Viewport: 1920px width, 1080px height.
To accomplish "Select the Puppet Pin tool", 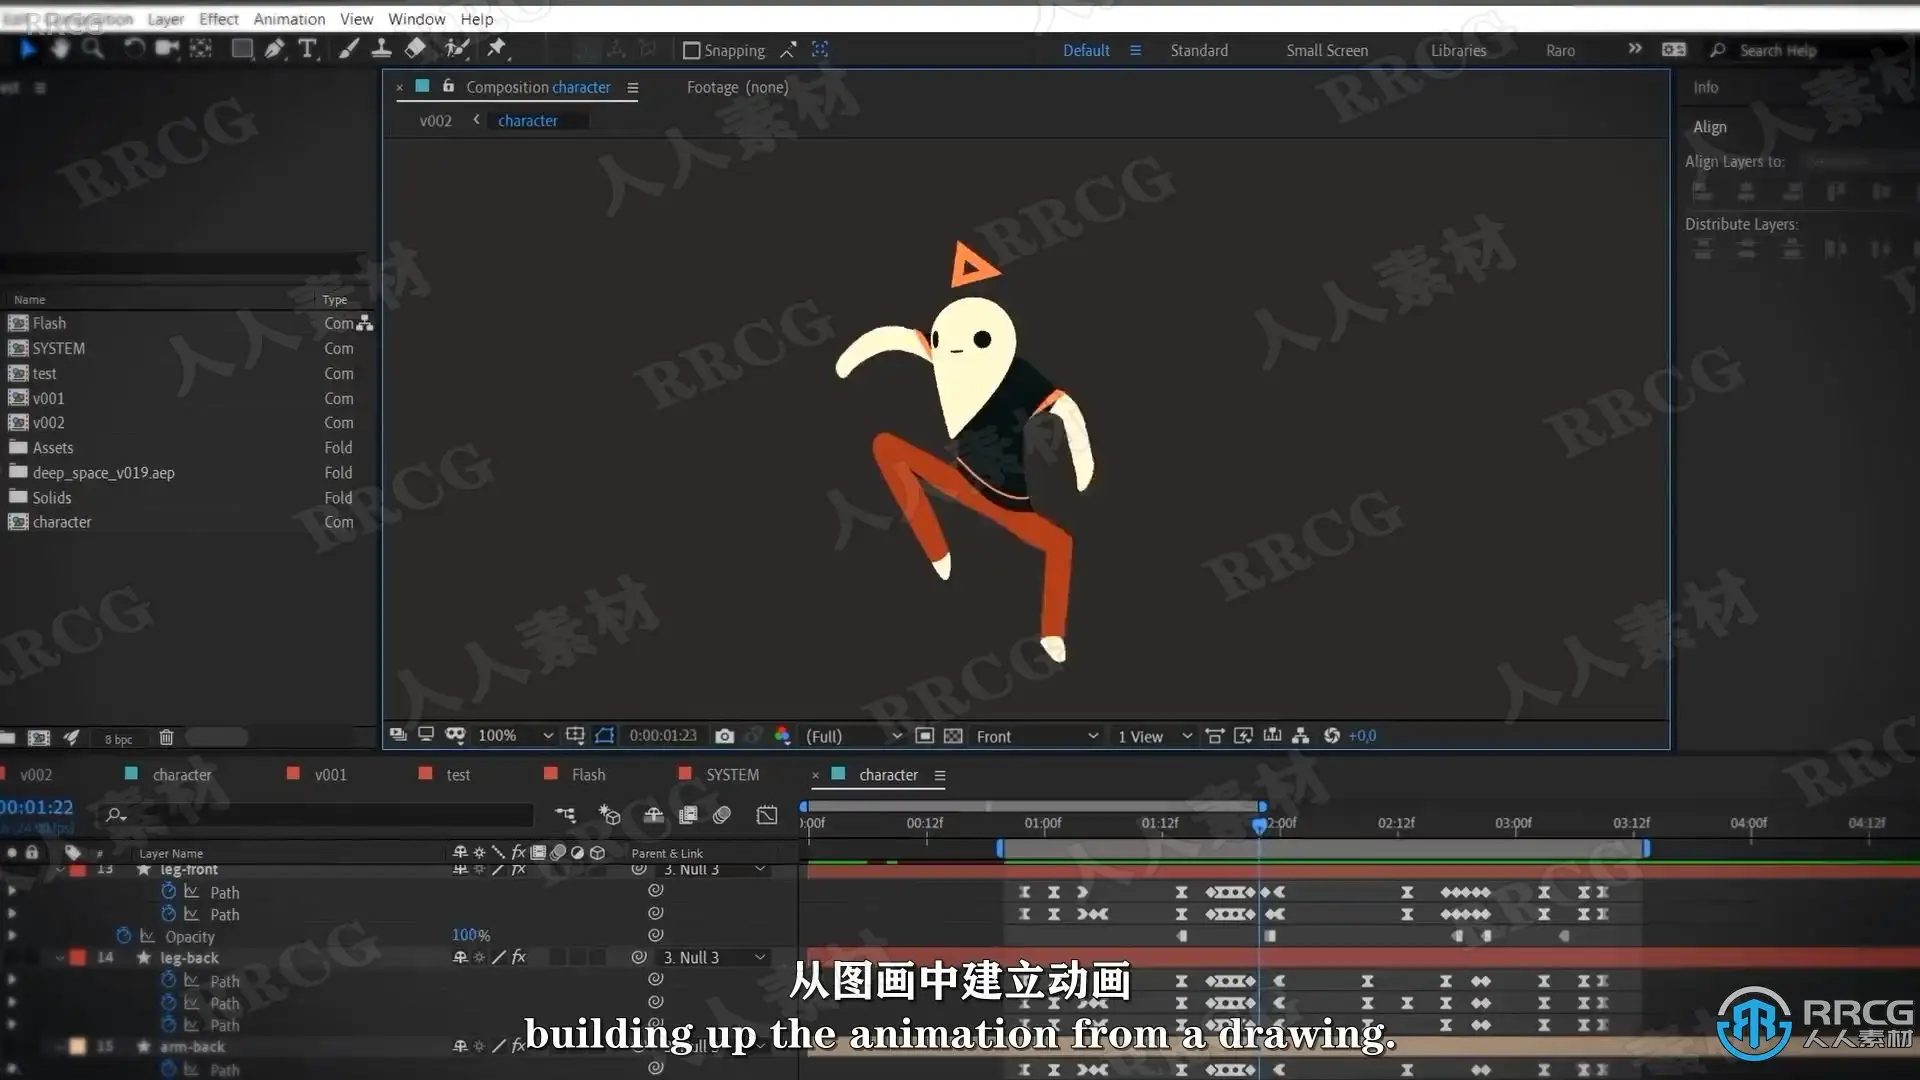I will coord(496,49).
